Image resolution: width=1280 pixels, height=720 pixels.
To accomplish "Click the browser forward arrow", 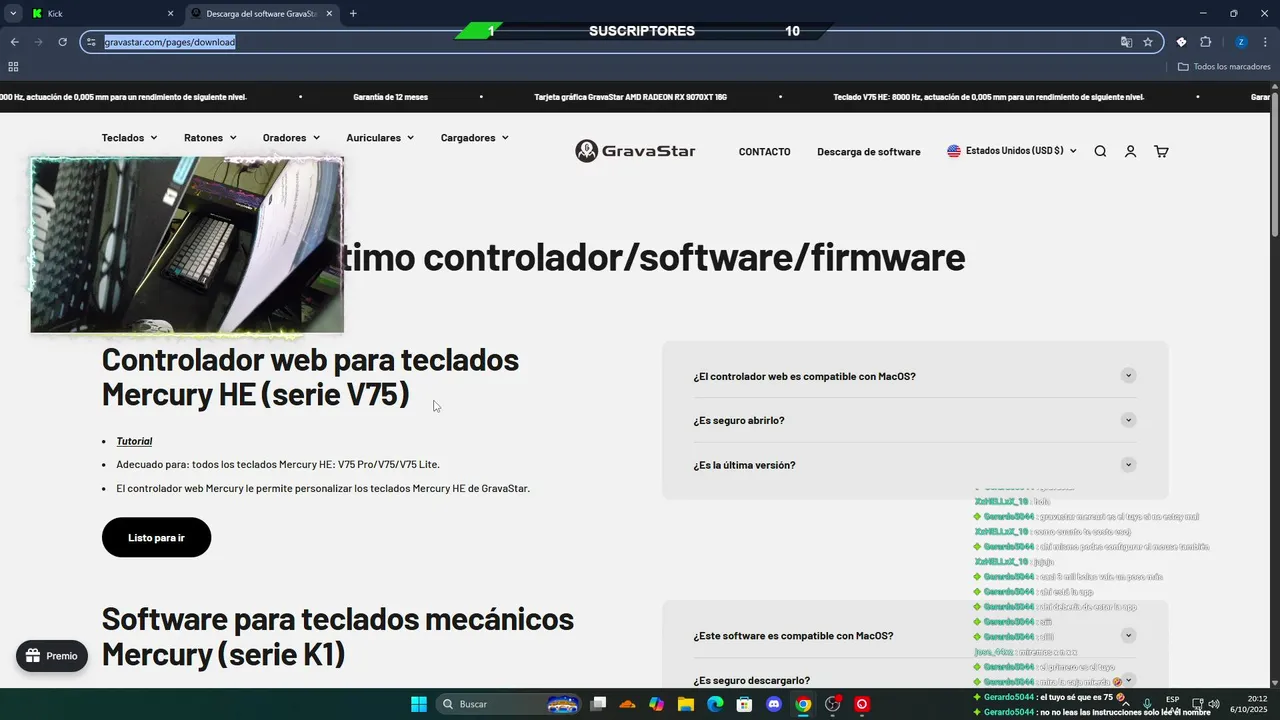I will [x=38, y=42].
